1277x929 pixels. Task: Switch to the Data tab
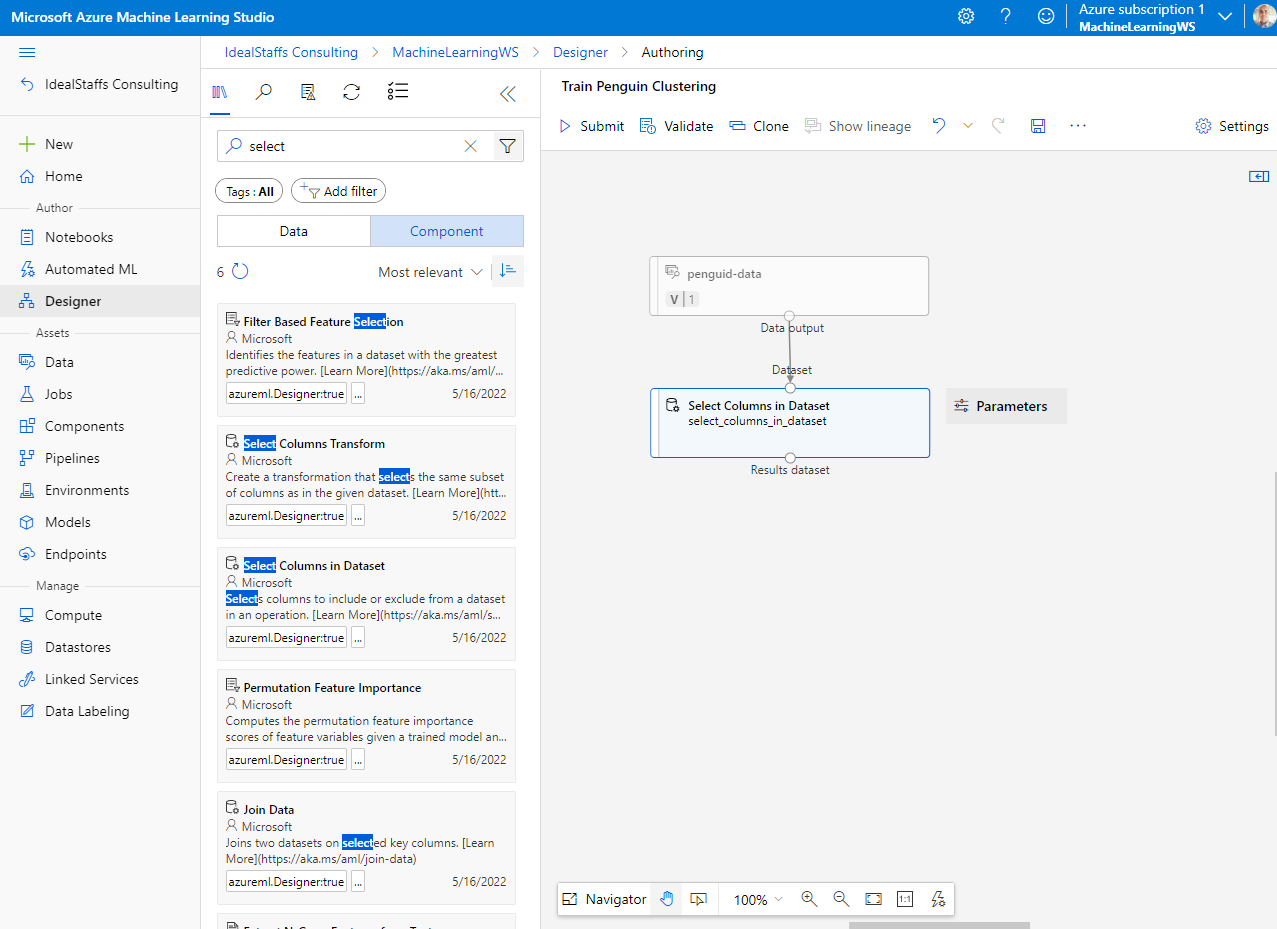click(x=293, y=231)
